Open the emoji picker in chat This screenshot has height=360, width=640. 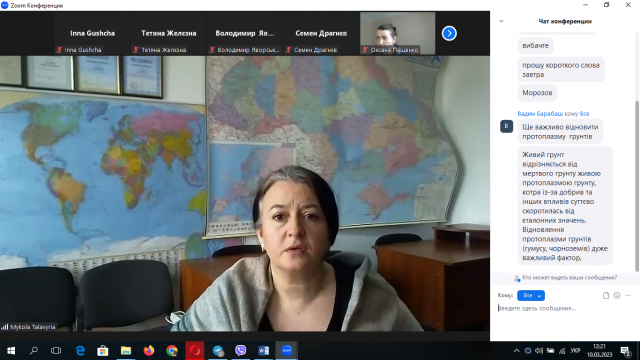point(617,295)
